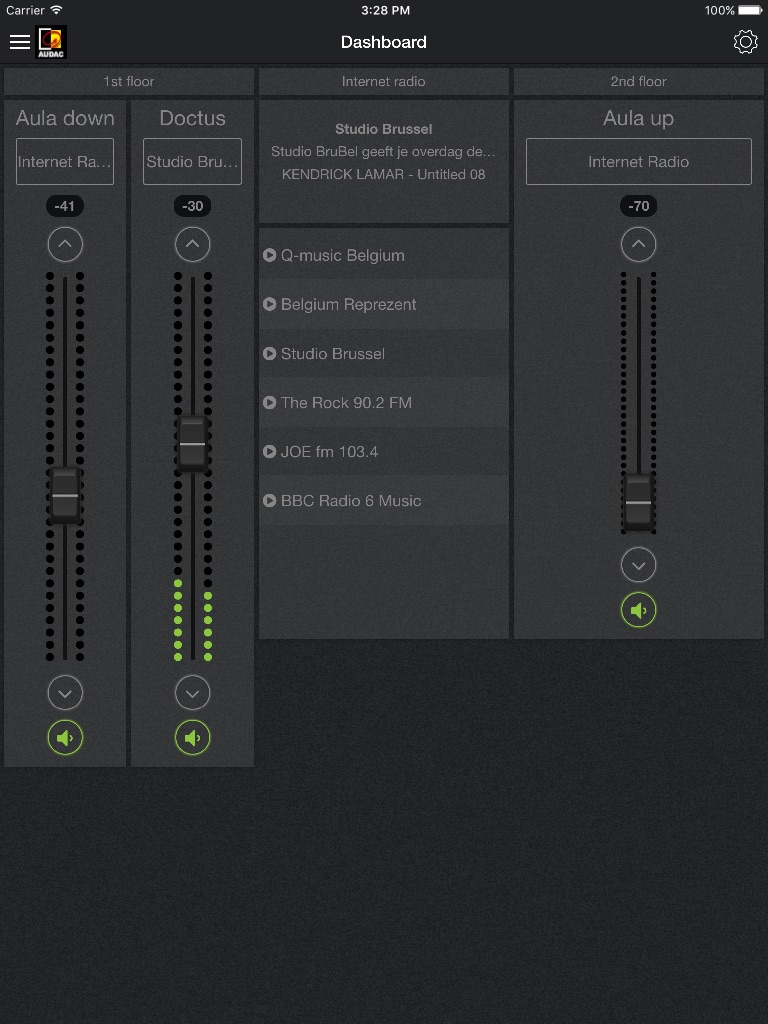Open Aula up Internet Radio source selector

click(639, 161)
